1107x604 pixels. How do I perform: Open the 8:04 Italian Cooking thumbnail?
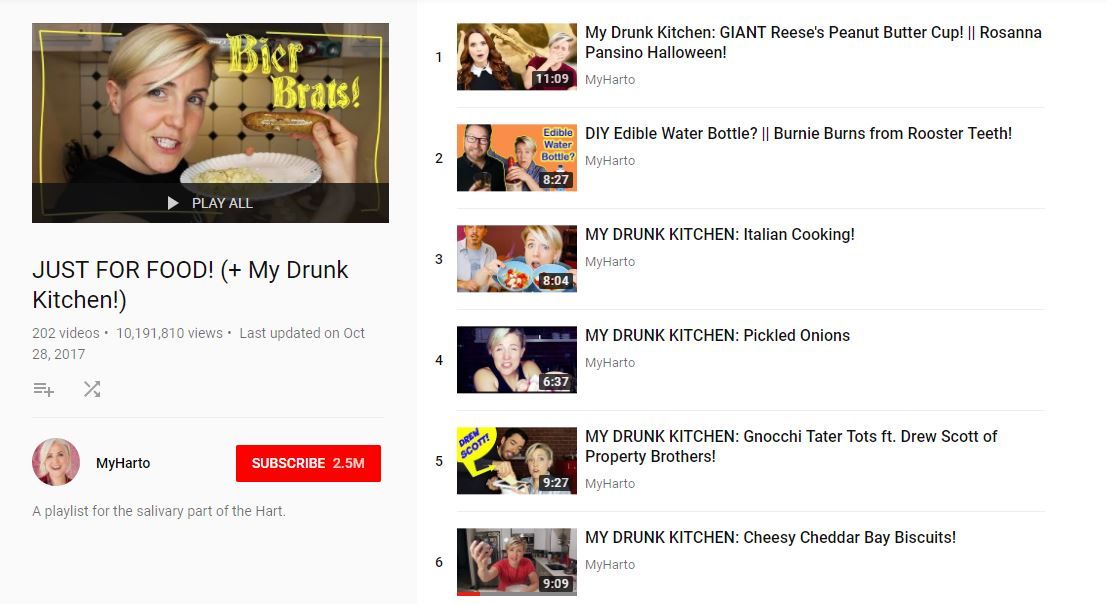point(517,258)
